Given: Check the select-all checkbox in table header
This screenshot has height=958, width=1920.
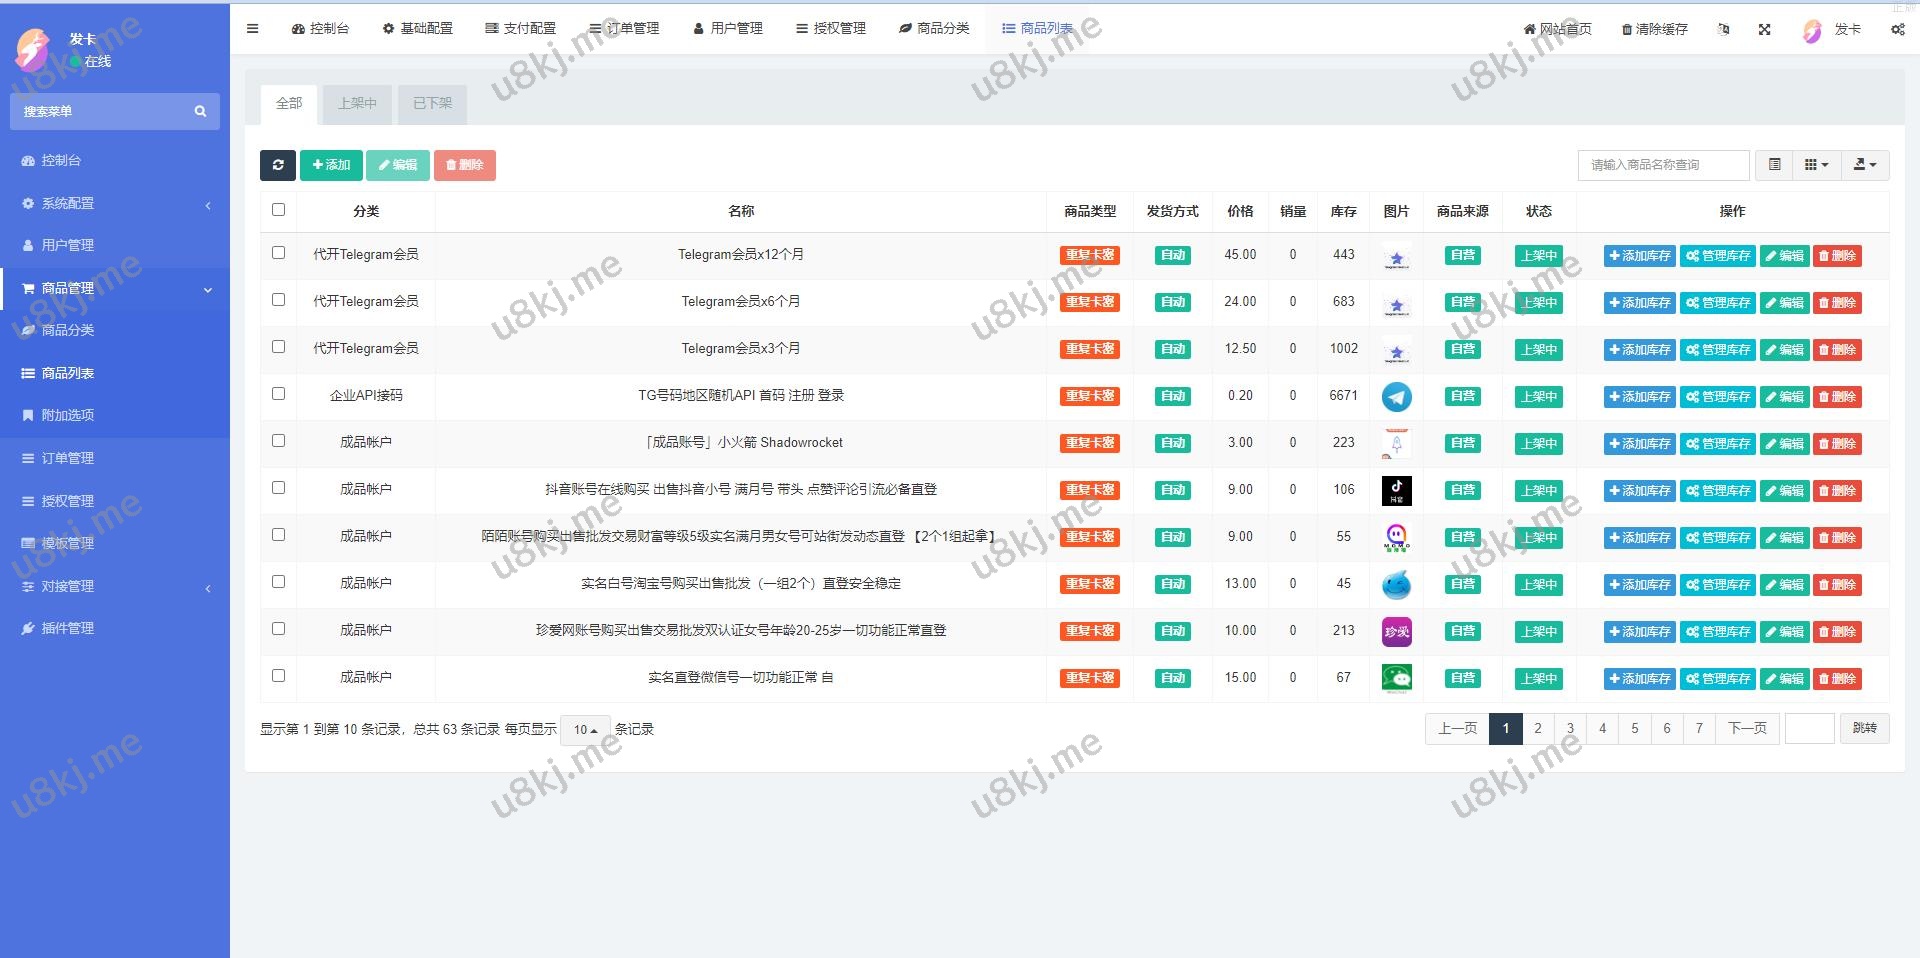Looking at the screenshot, I should coord(278,210).
